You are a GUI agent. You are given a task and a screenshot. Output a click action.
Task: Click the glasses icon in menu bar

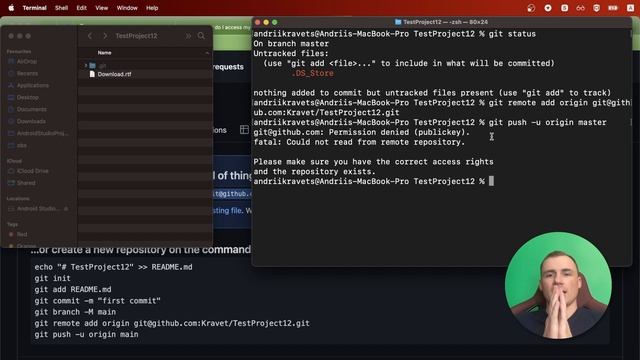point(580,8)
